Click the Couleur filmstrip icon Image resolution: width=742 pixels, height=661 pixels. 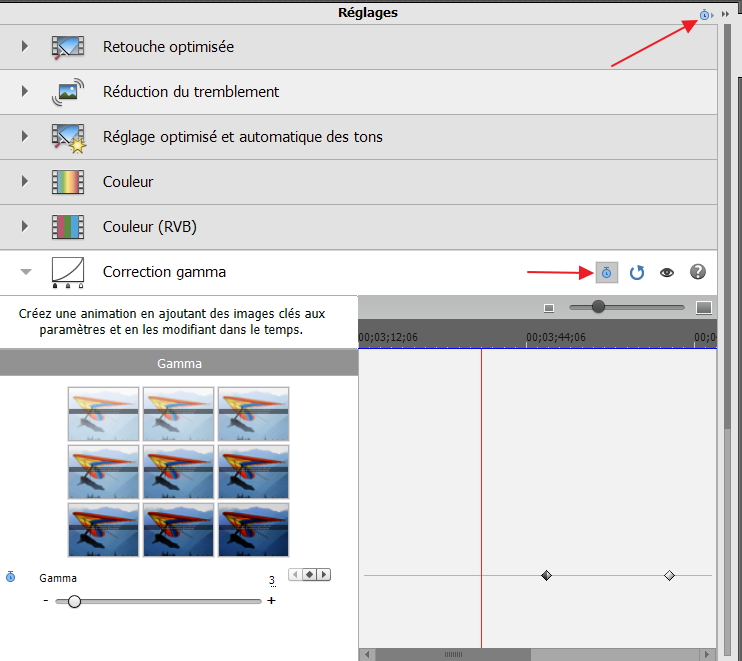[x=68, y=182]
